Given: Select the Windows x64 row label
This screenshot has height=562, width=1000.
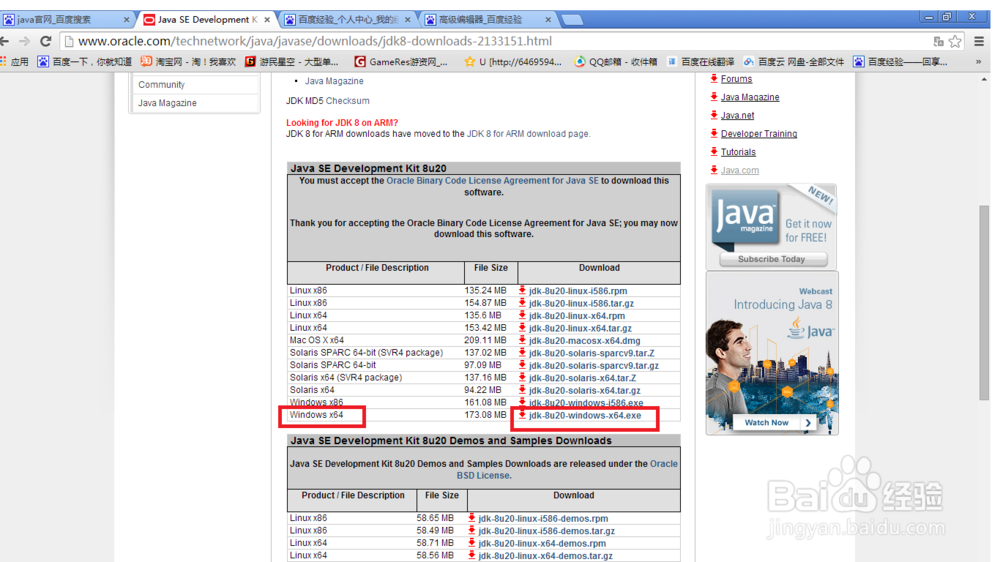Looking at the screenshot, I should pos(316,415).
